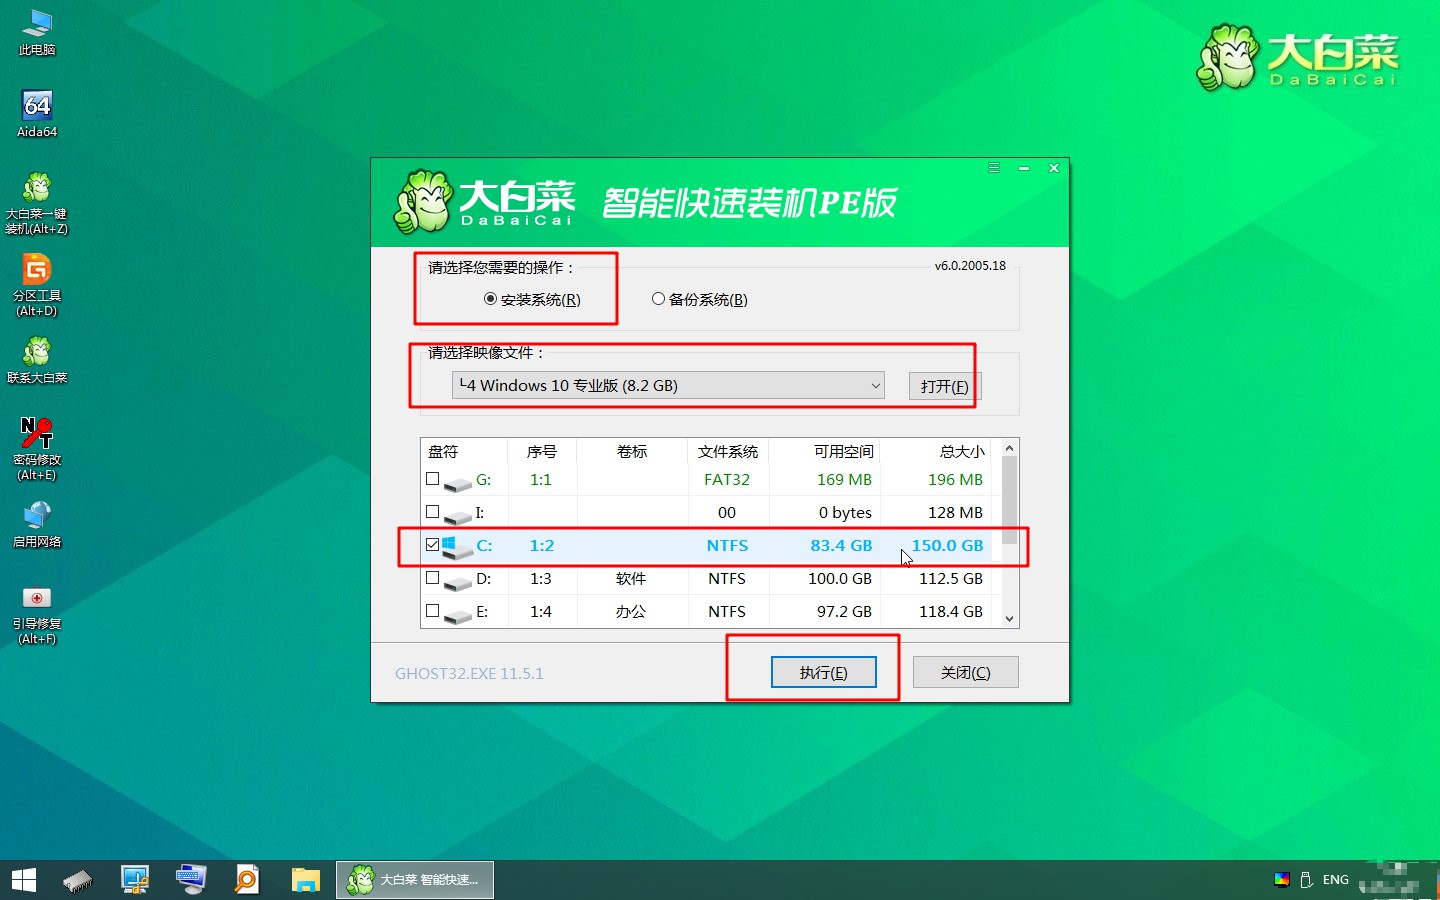Open the Windows image selection dropdown

point(875,385)
